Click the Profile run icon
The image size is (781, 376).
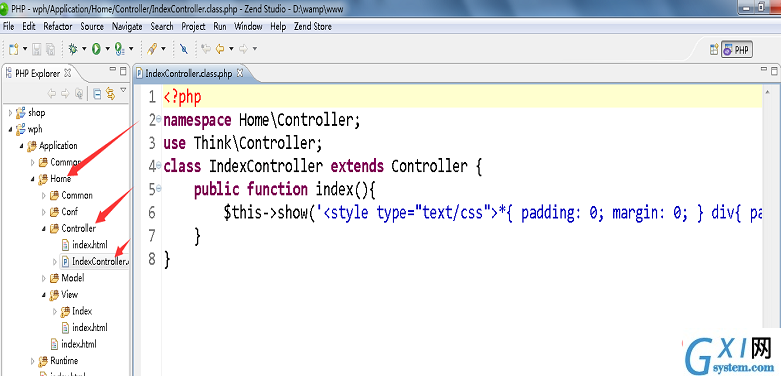pos(120,49)
